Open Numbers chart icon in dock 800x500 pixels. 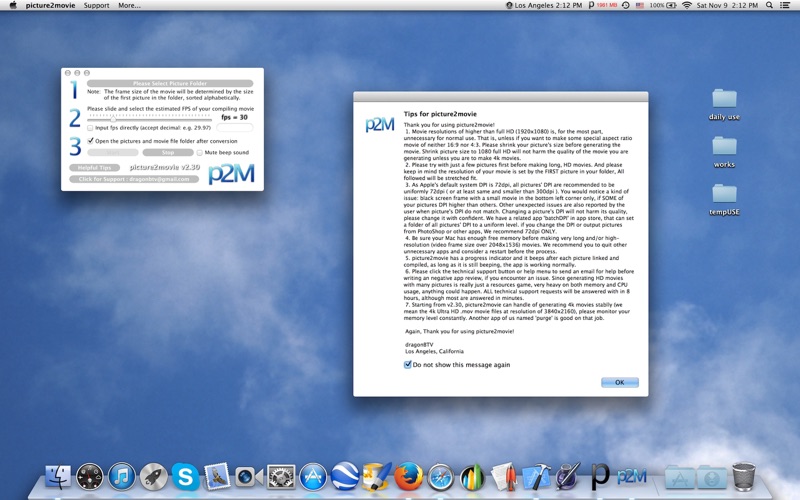point(472,477)
